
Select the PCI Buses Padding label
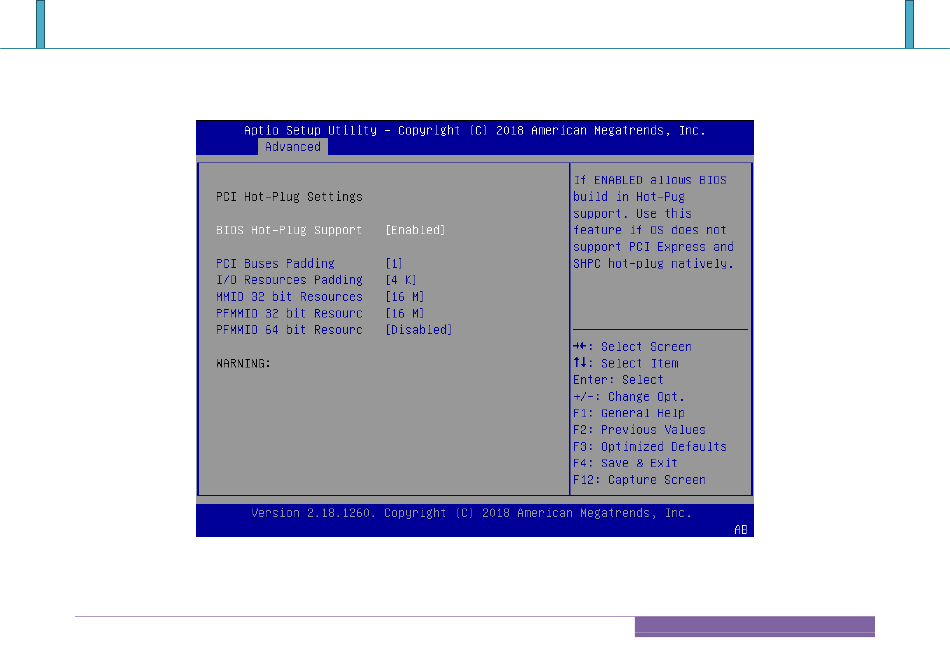pyautogui.click(x=275, y=264)
